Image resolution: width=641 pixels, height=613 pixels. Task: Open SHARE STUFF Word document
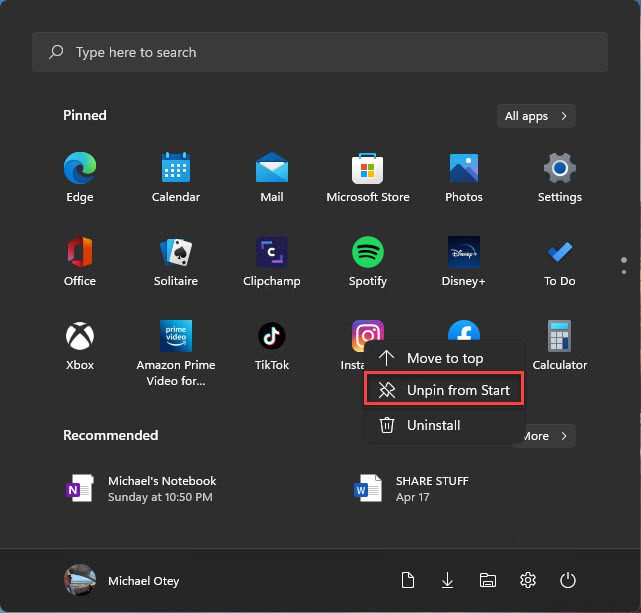pyautogui.click(x=411, y=488)
